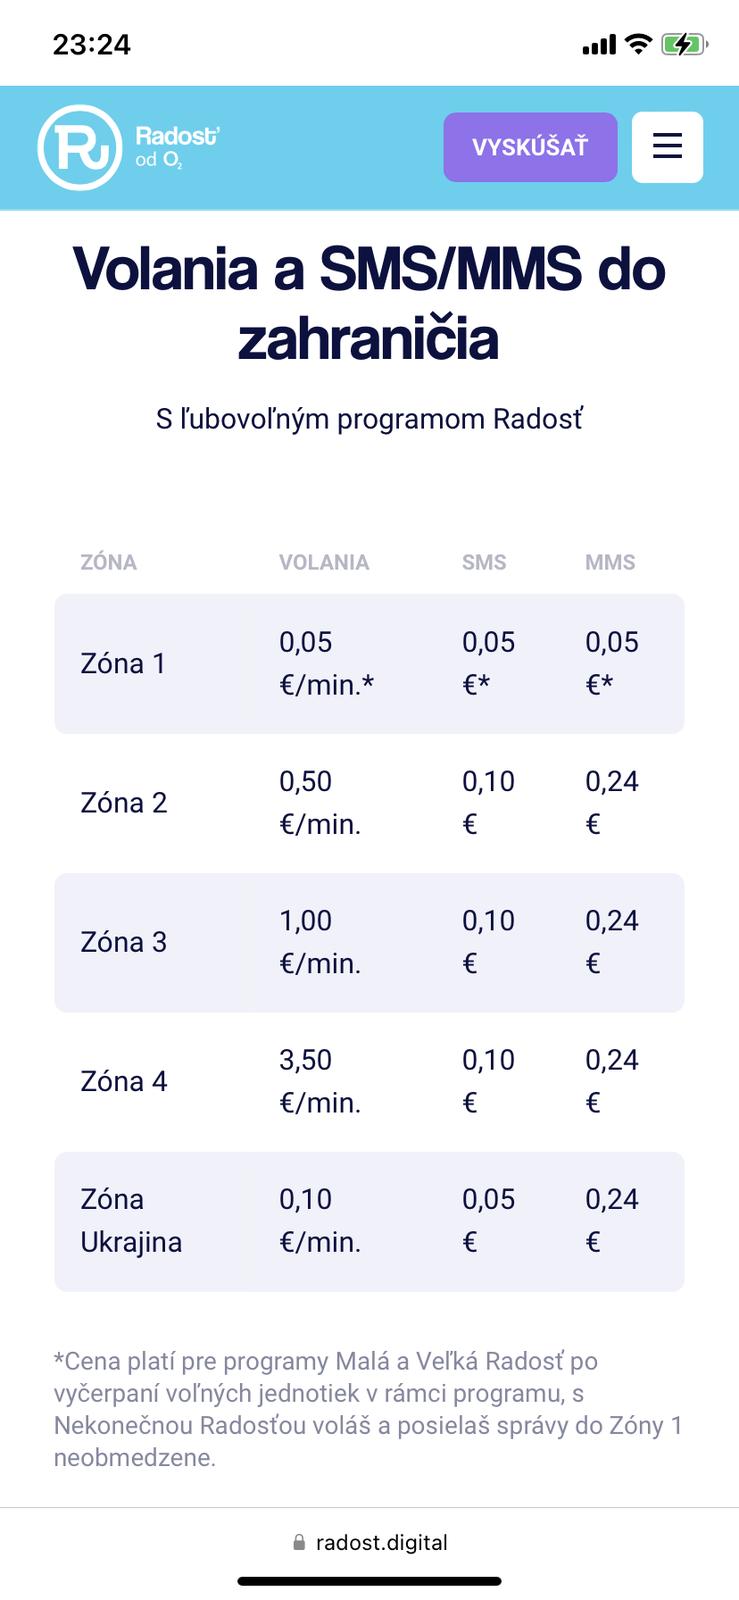
Task: Tap the cellular signal bars icon
Action: coord(599,45)
